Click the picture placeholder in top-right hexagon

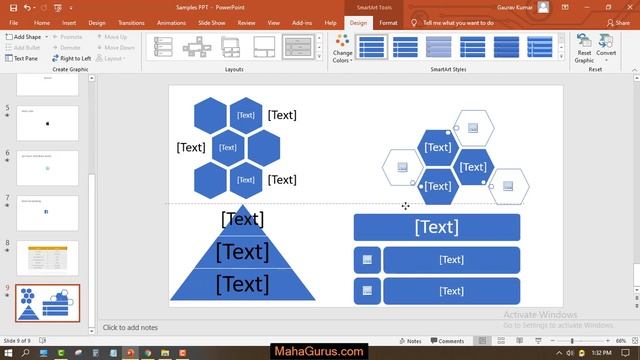click(473, 128)
